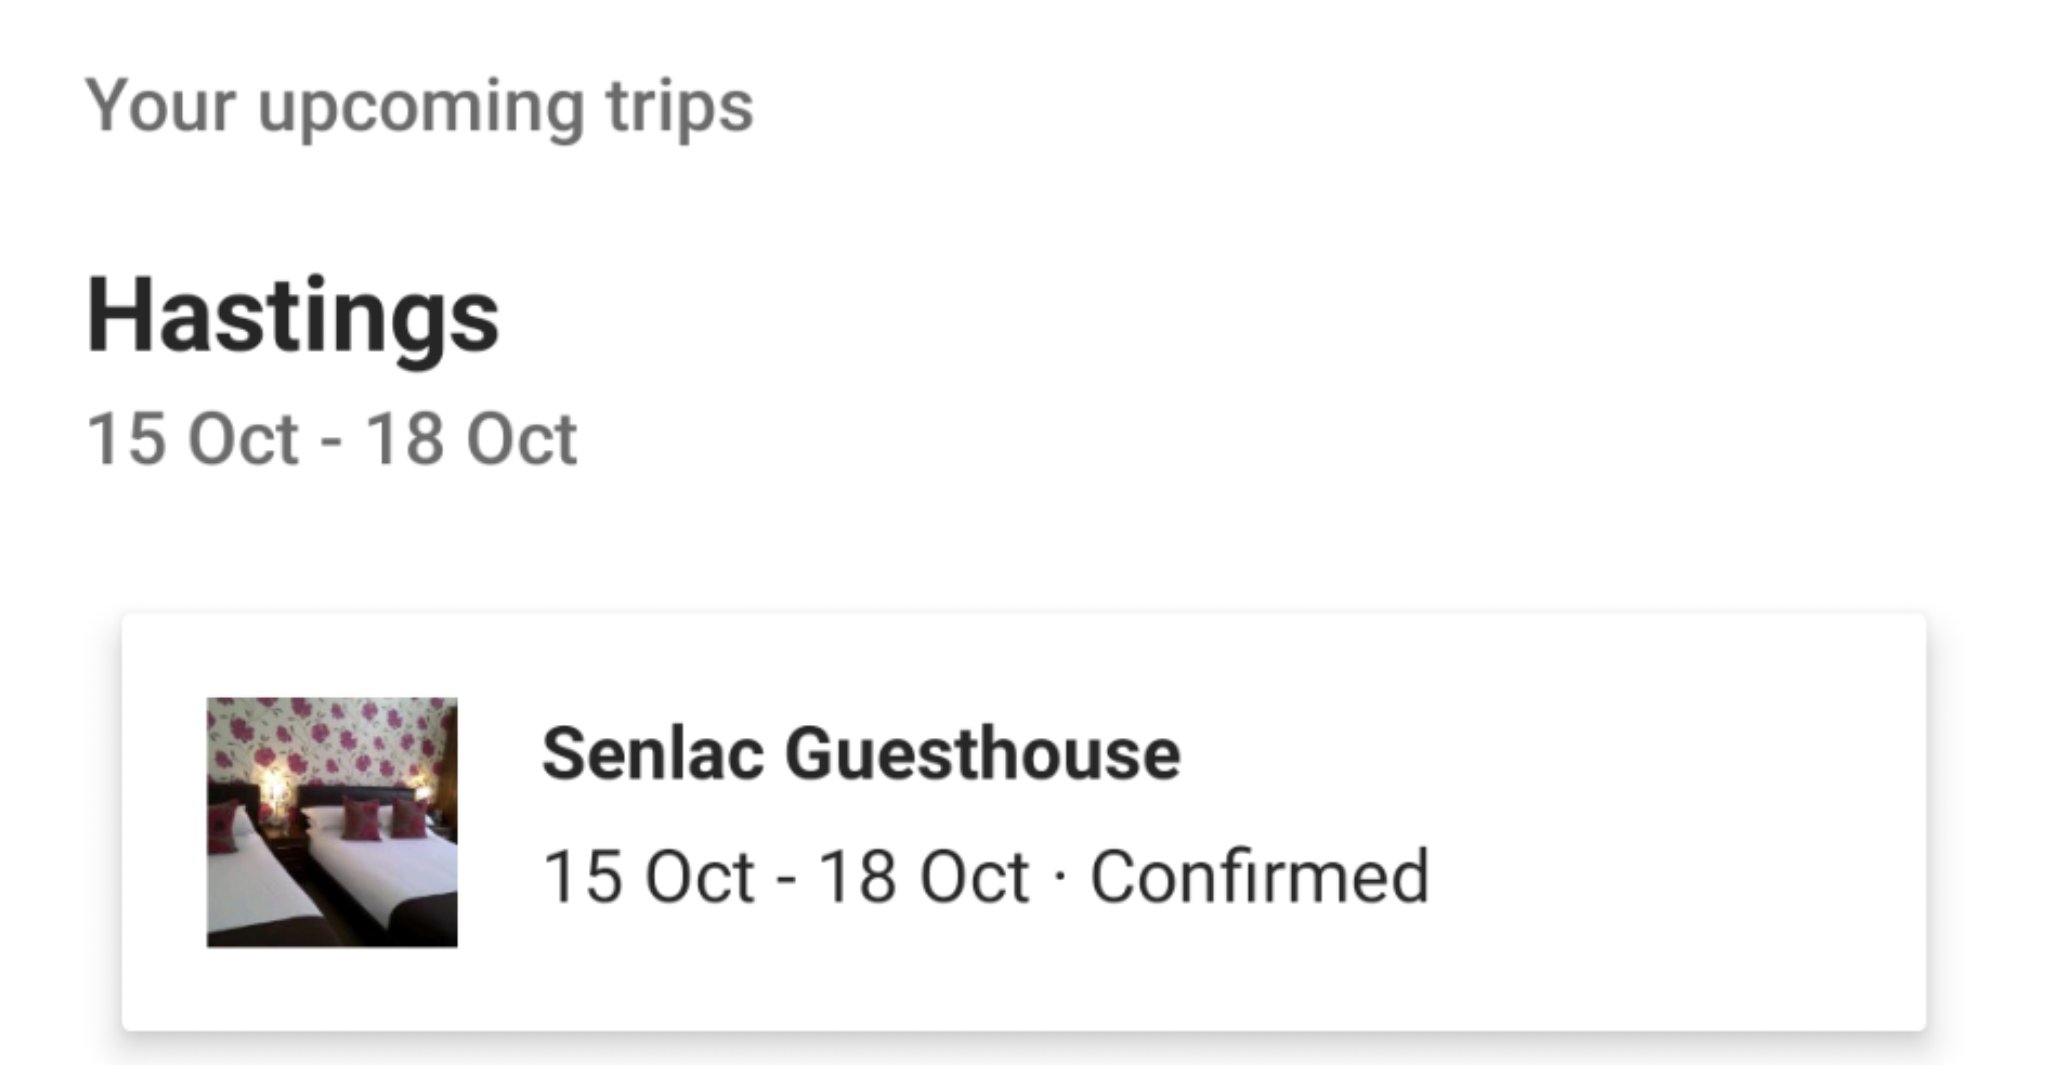Select the word 'Guesthouse' in the card
Screen dimensions: 2048x1065
click(982, 753)
